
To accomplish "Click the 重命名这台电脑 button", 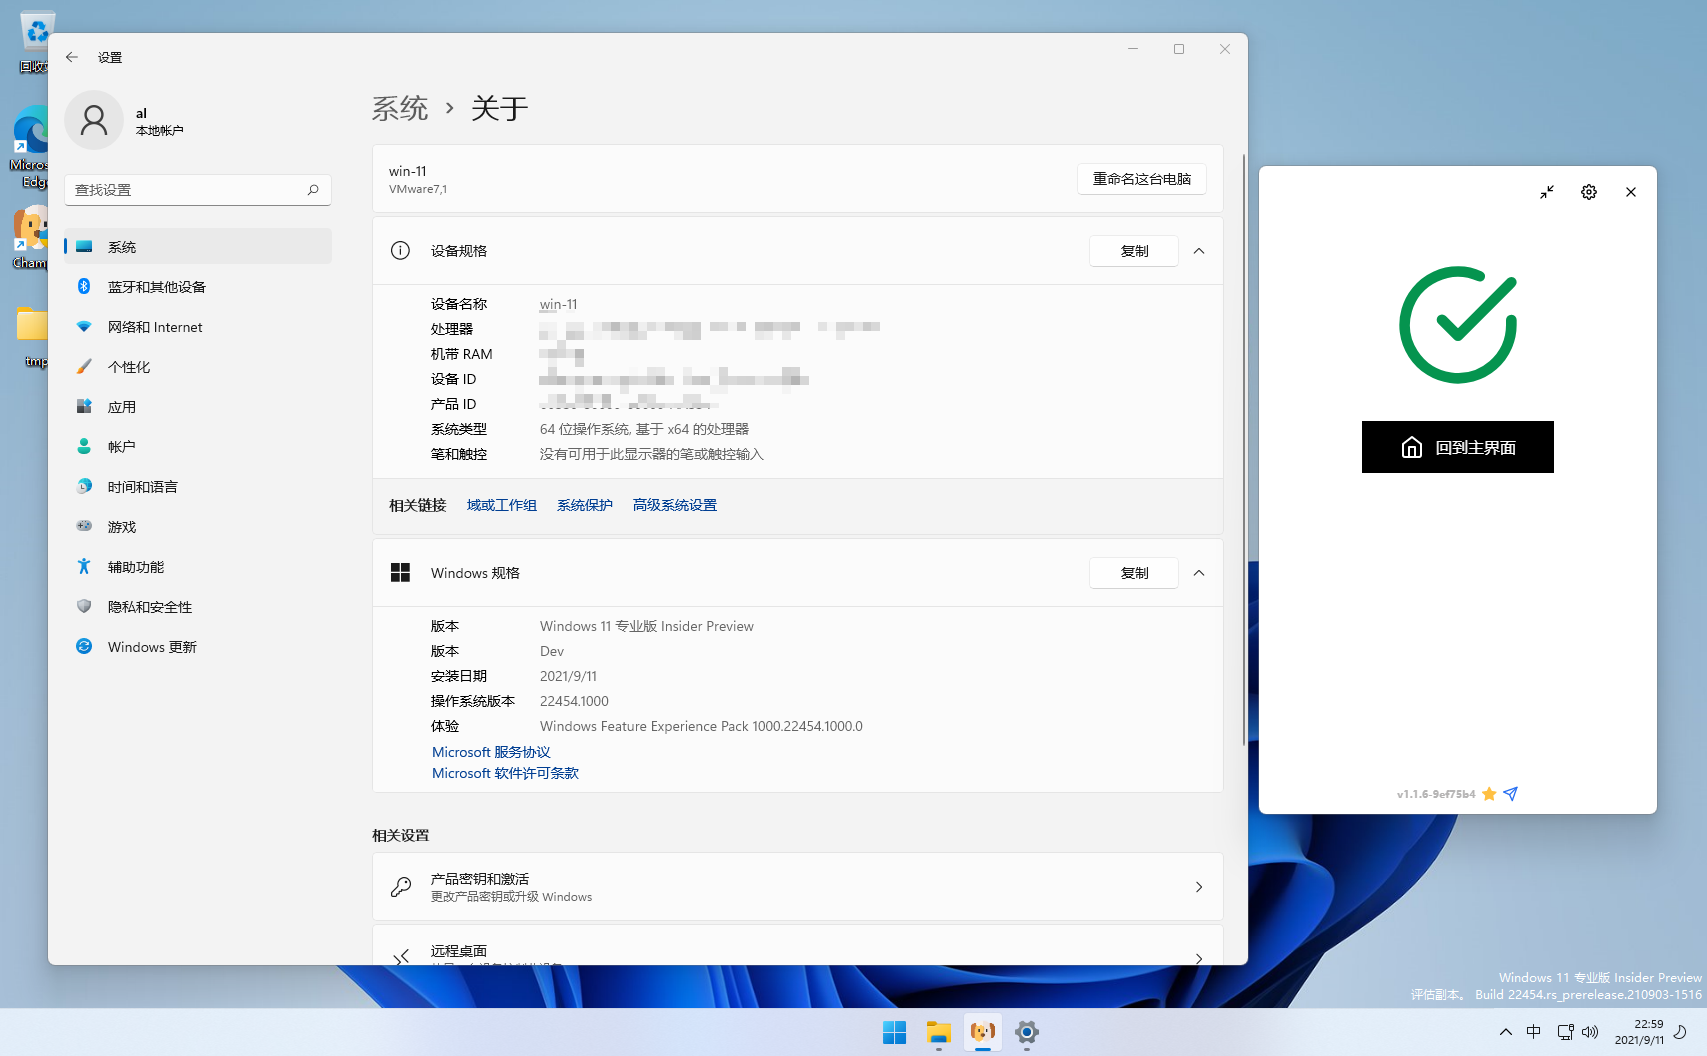I will [x=1142, y=179].
